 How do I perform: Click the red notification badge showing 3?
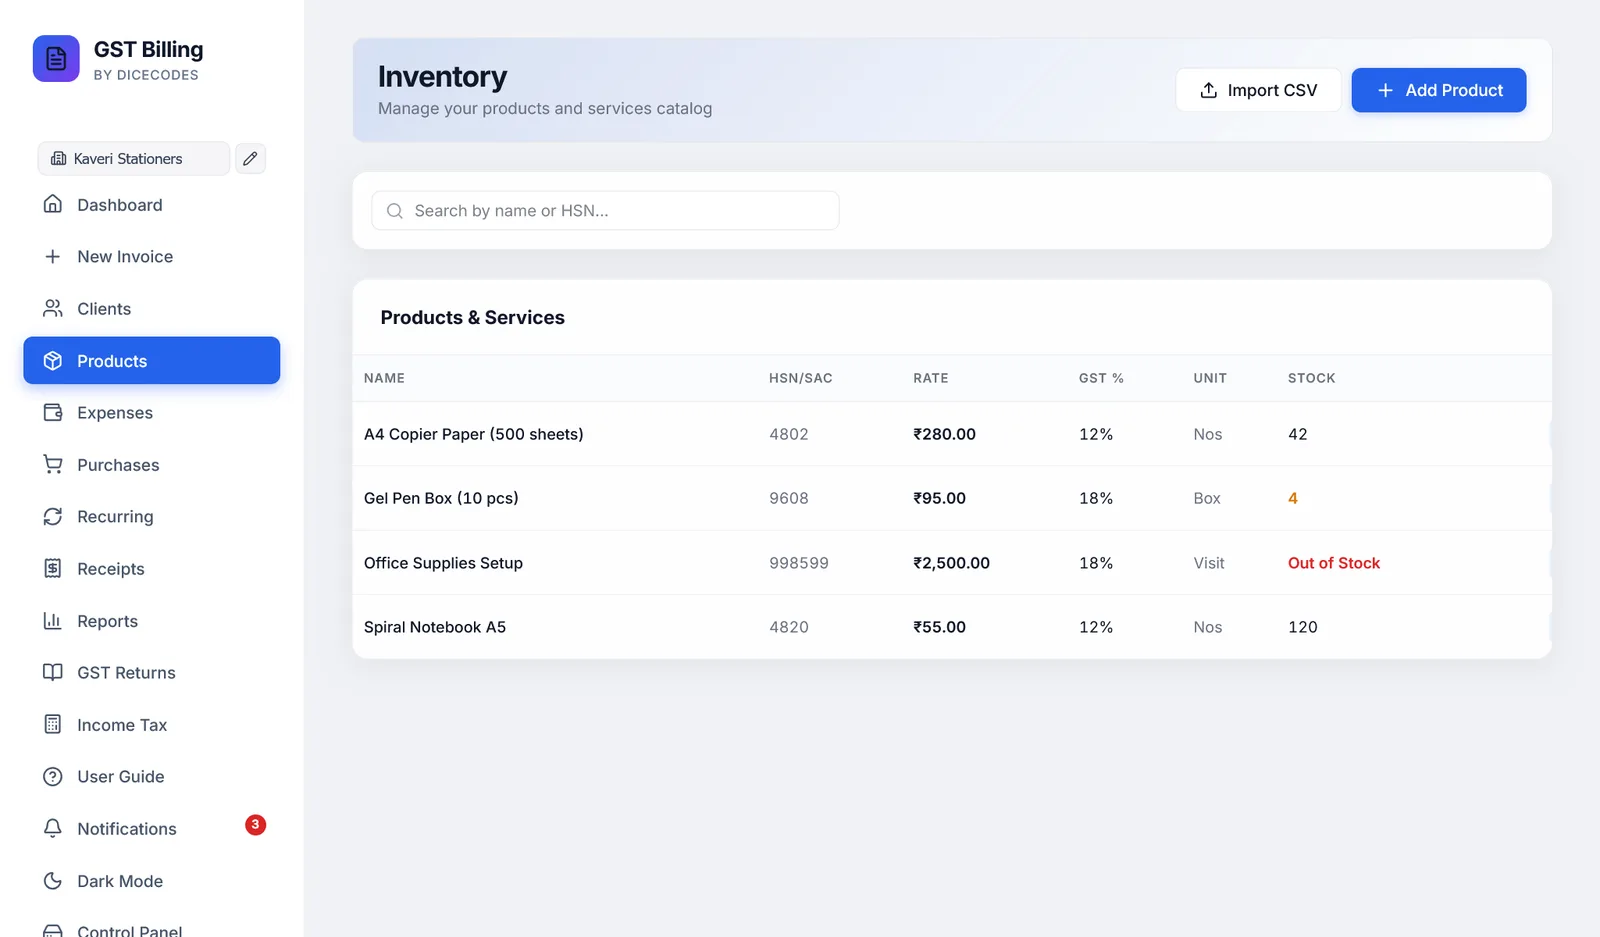[x=255, y=824]
